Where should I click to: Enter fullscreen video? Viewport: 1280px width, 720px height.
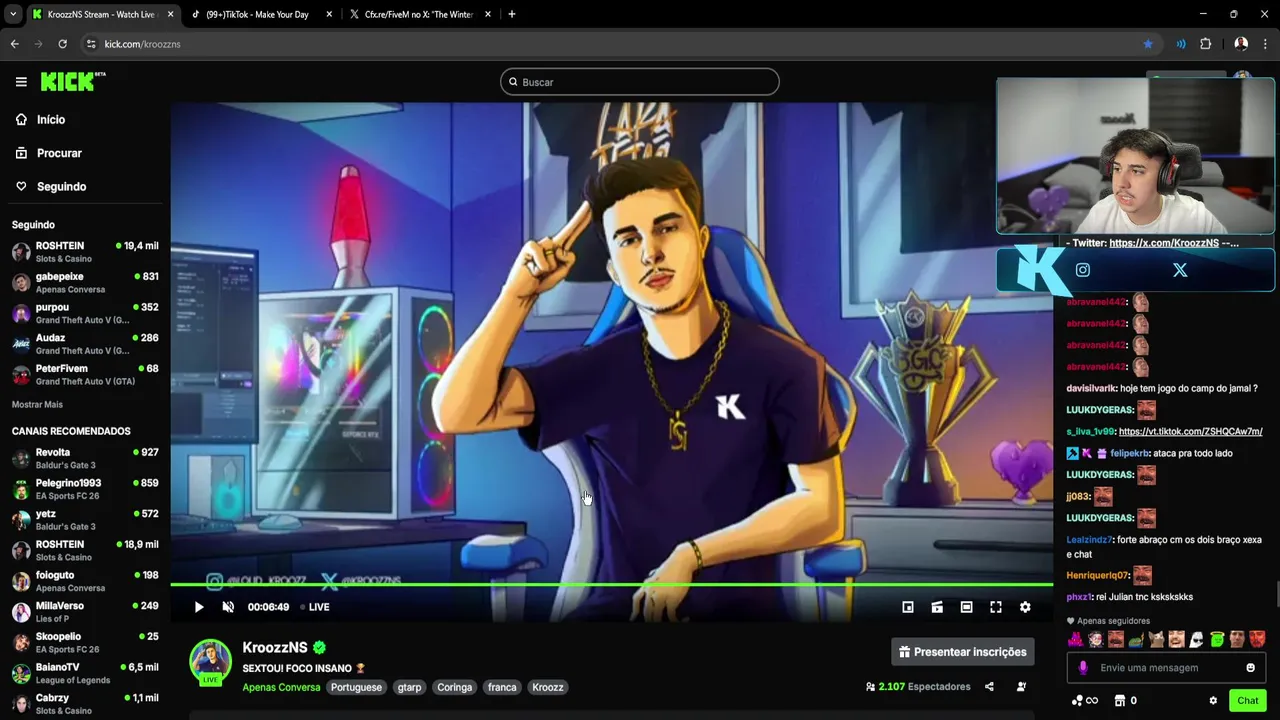pyautogui.click(x=996, y=607)
